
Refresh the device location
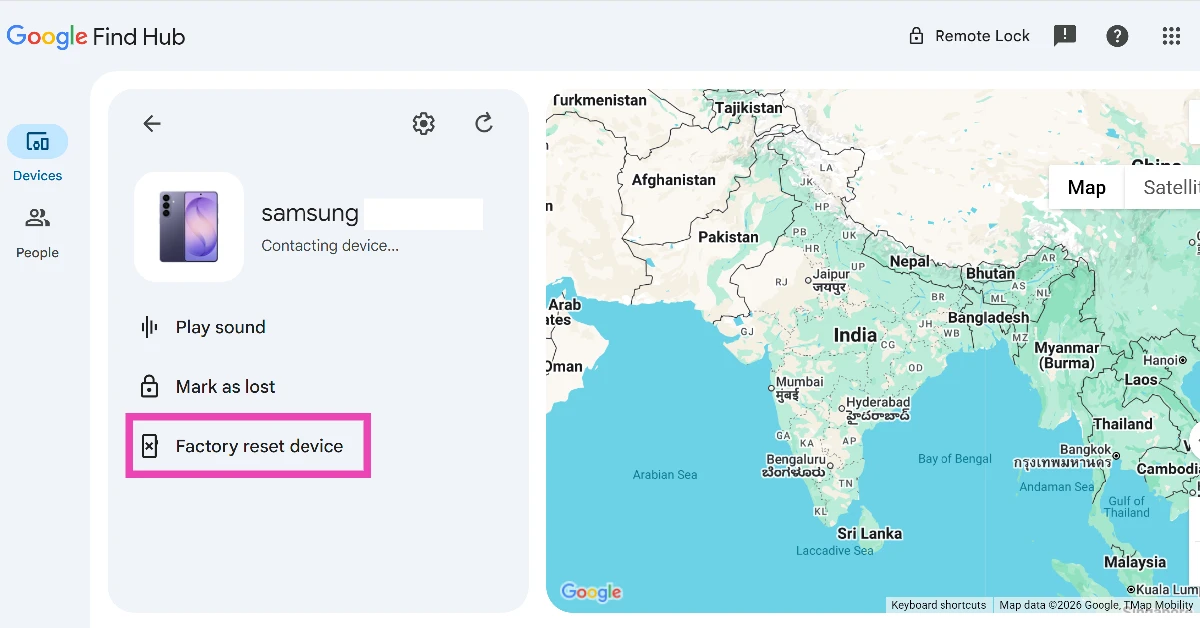(x=484, y=123)
